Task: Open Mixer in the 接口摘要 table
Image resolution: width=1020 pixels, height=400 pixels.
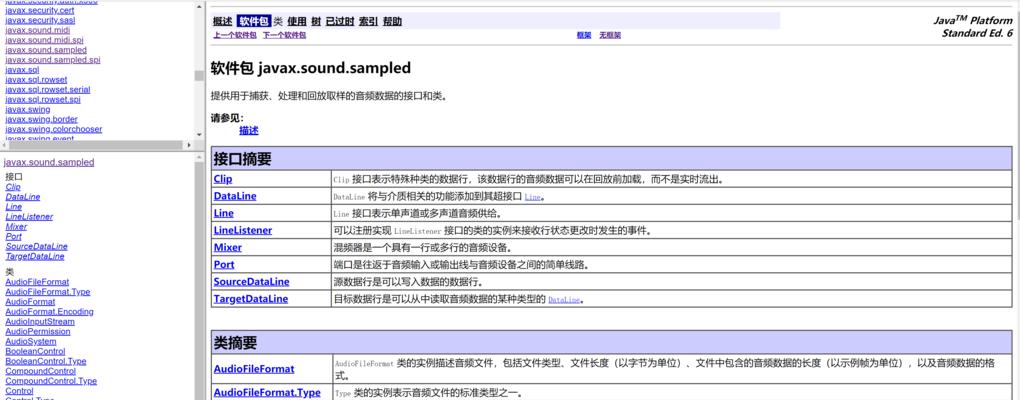Action: coord(228,247)
